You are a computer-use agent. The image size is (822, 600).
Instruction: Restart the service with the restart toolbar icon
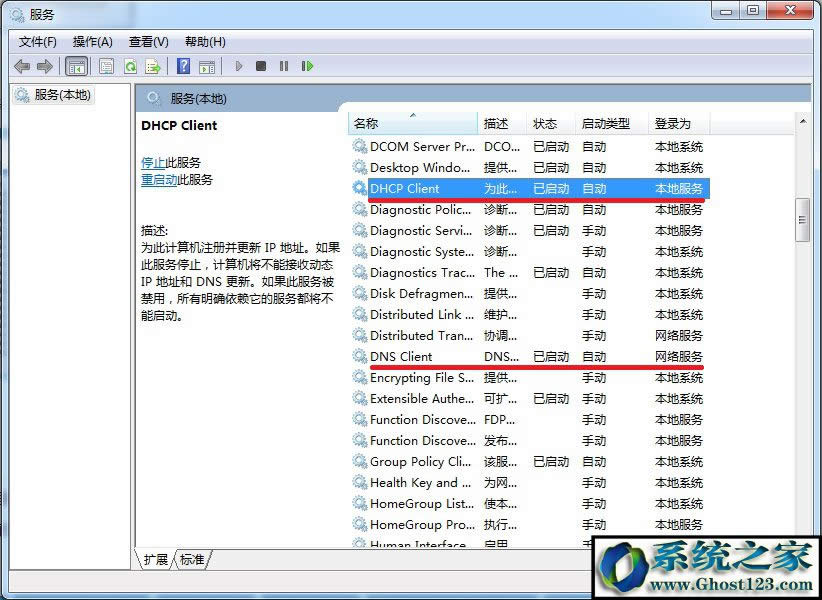(x=308, y=66)
